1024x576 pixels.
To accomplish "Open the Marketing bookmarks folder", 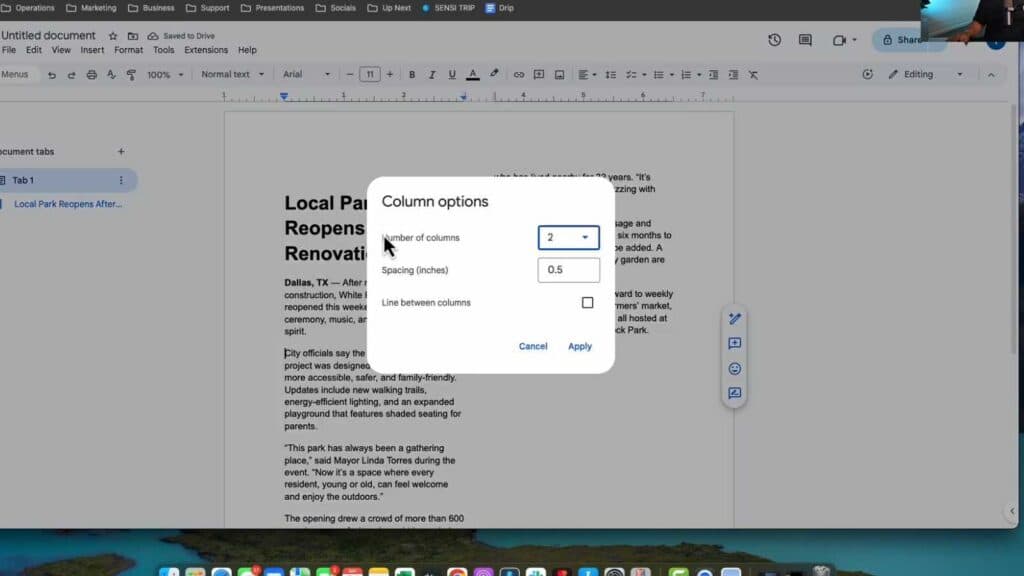I will point(91,8).
